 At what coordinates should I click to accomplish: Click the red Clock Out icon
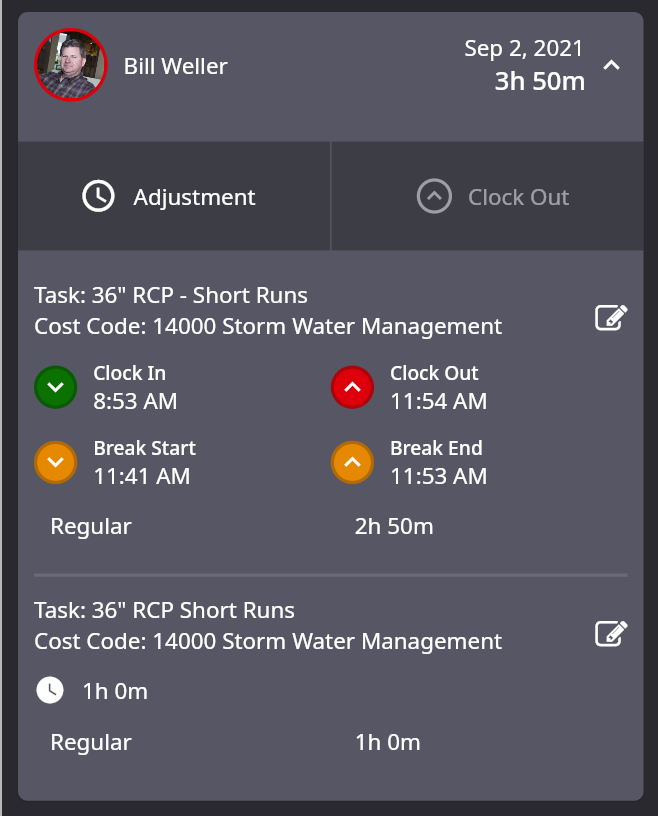click(352, 387)
